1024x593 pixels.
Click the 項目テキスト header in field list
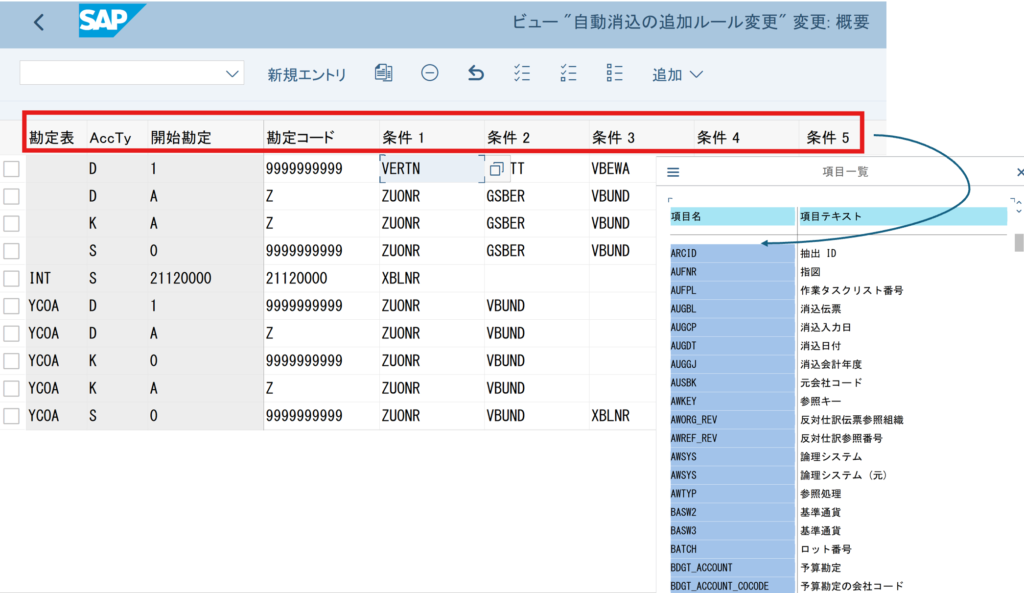[903, 216]
